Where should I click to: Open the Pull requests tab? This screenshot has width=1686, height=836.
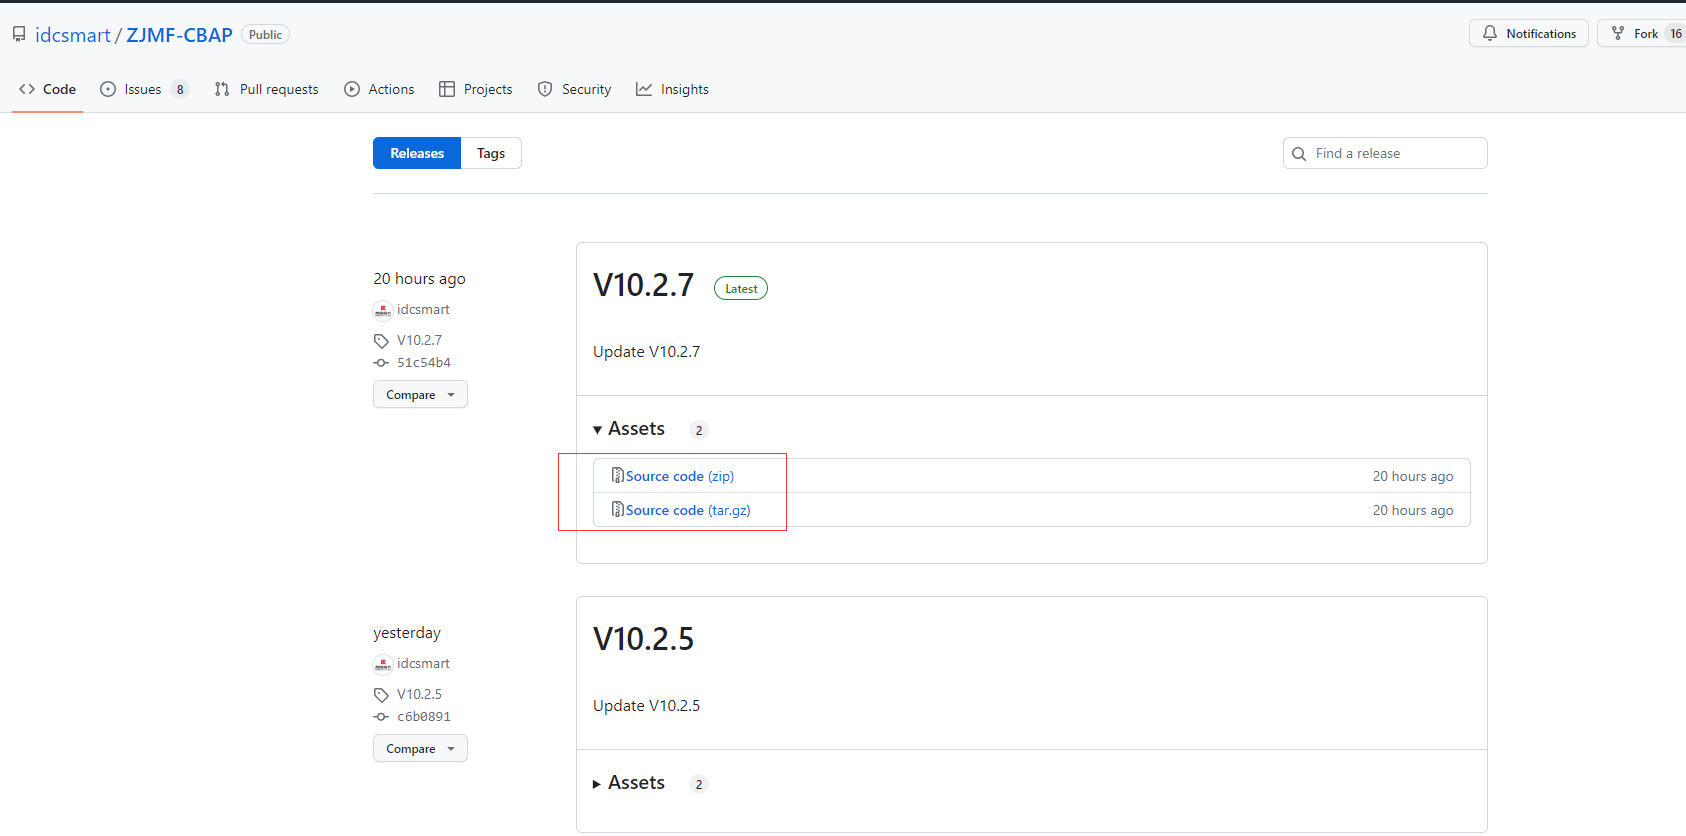266,89
